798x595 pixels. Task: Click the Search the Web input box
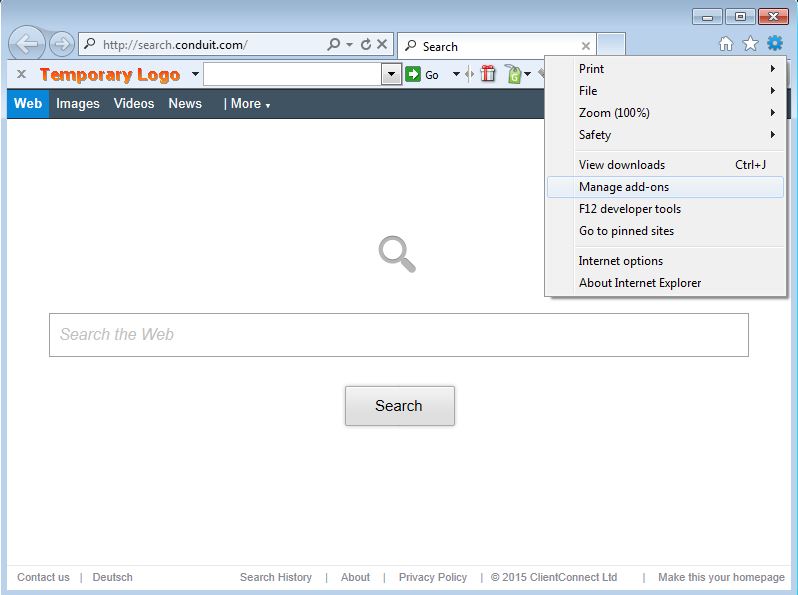tap(398, 335)
